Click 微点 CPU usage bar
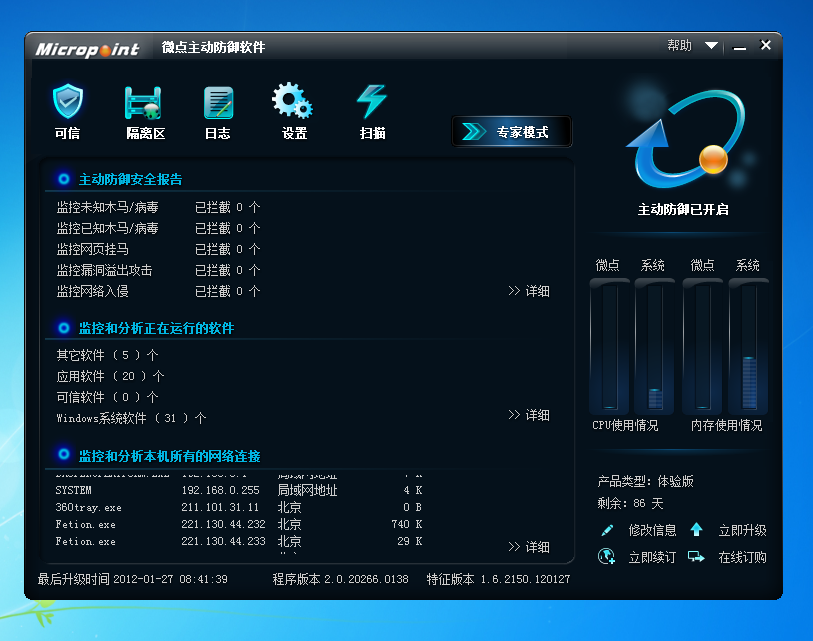This screenshot has height=641, width=813. 609,346
